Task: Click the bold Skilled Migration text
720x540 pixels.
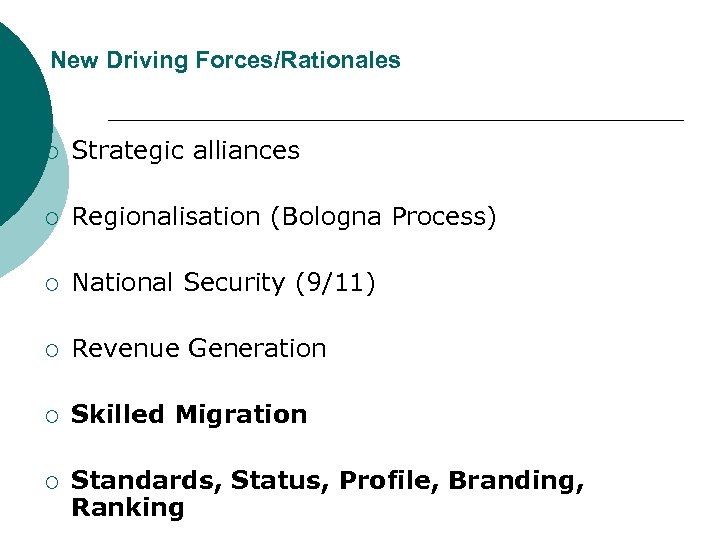Action: pos(189,415)
